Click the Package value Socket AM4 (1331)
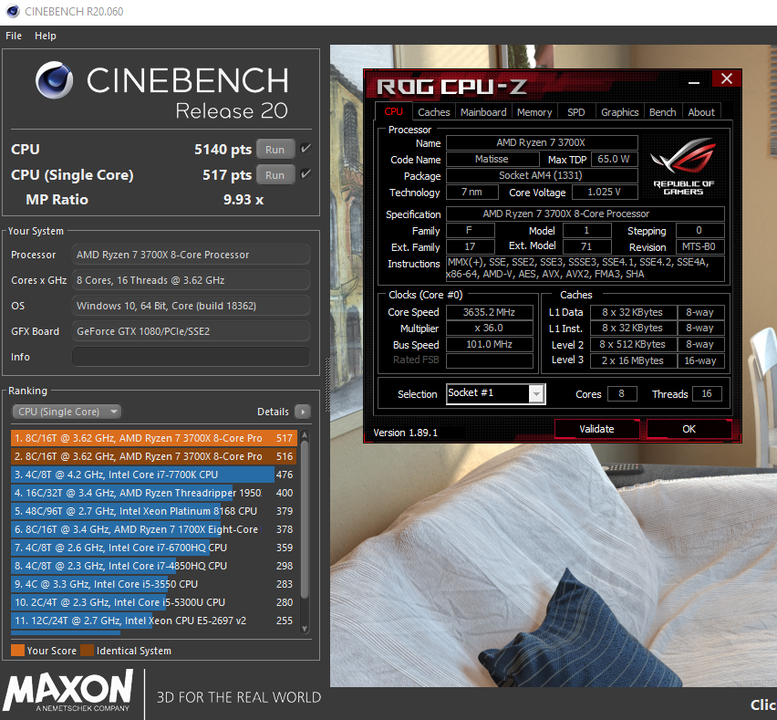This screenshot has height=720, width=777. pos(542,175)
